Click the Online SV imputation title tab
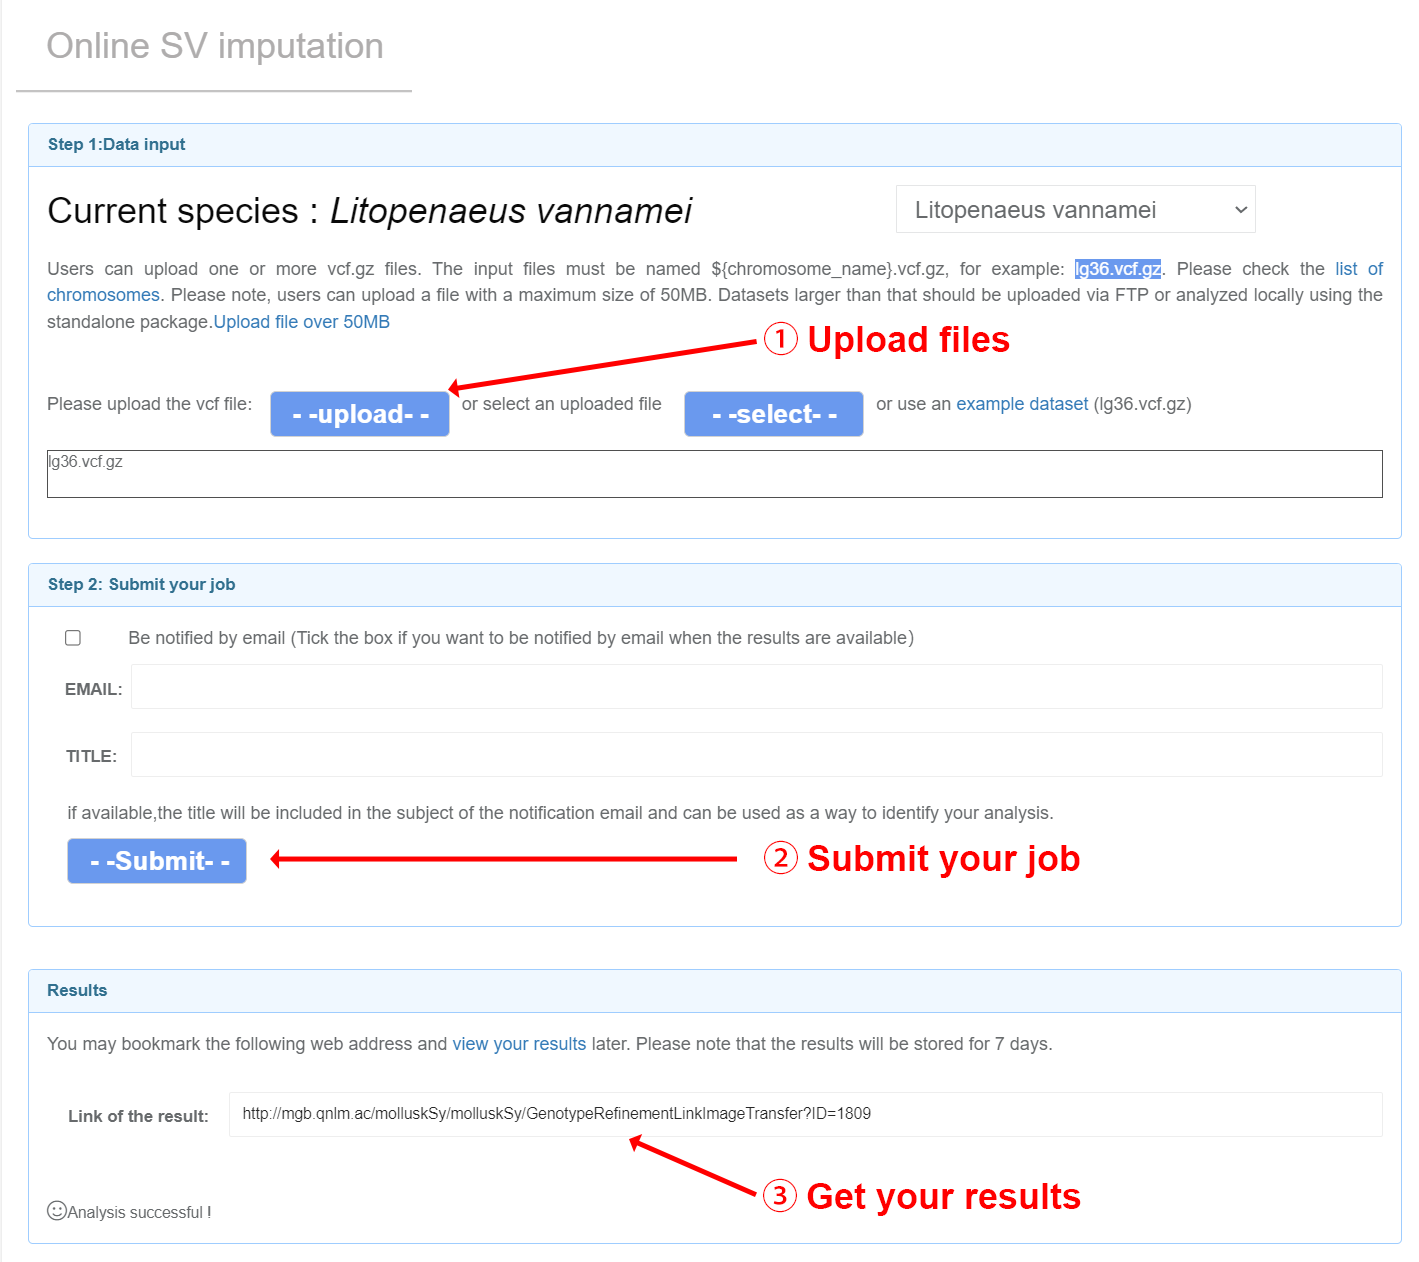The height and width of the screenshot is (1262, 1419). point(215,46)
